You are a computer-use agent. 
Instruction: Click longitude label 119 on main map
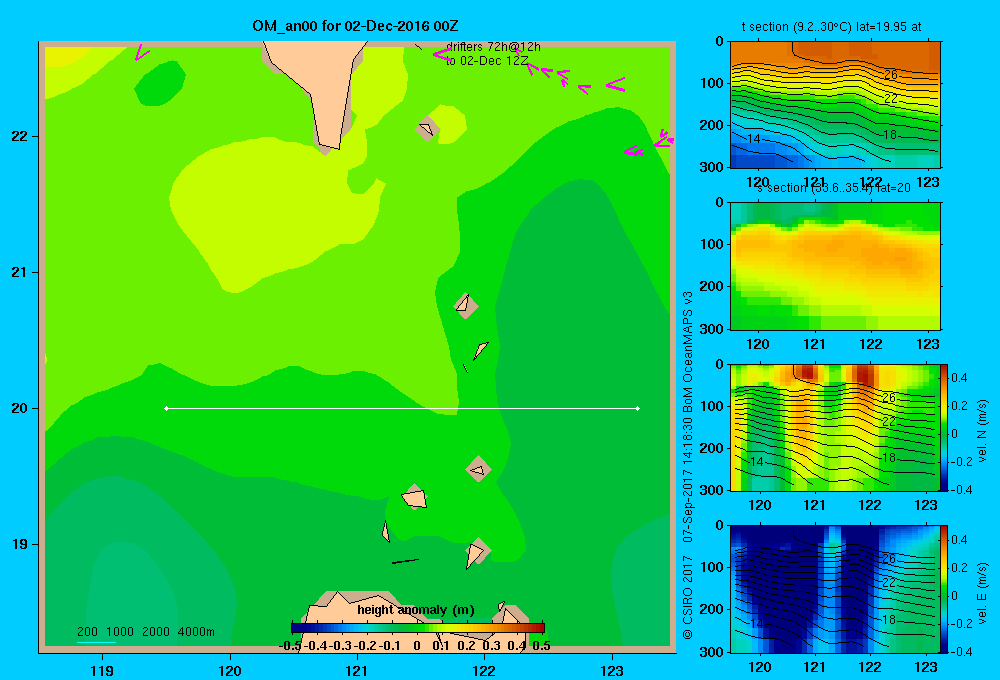coord(102,670)
